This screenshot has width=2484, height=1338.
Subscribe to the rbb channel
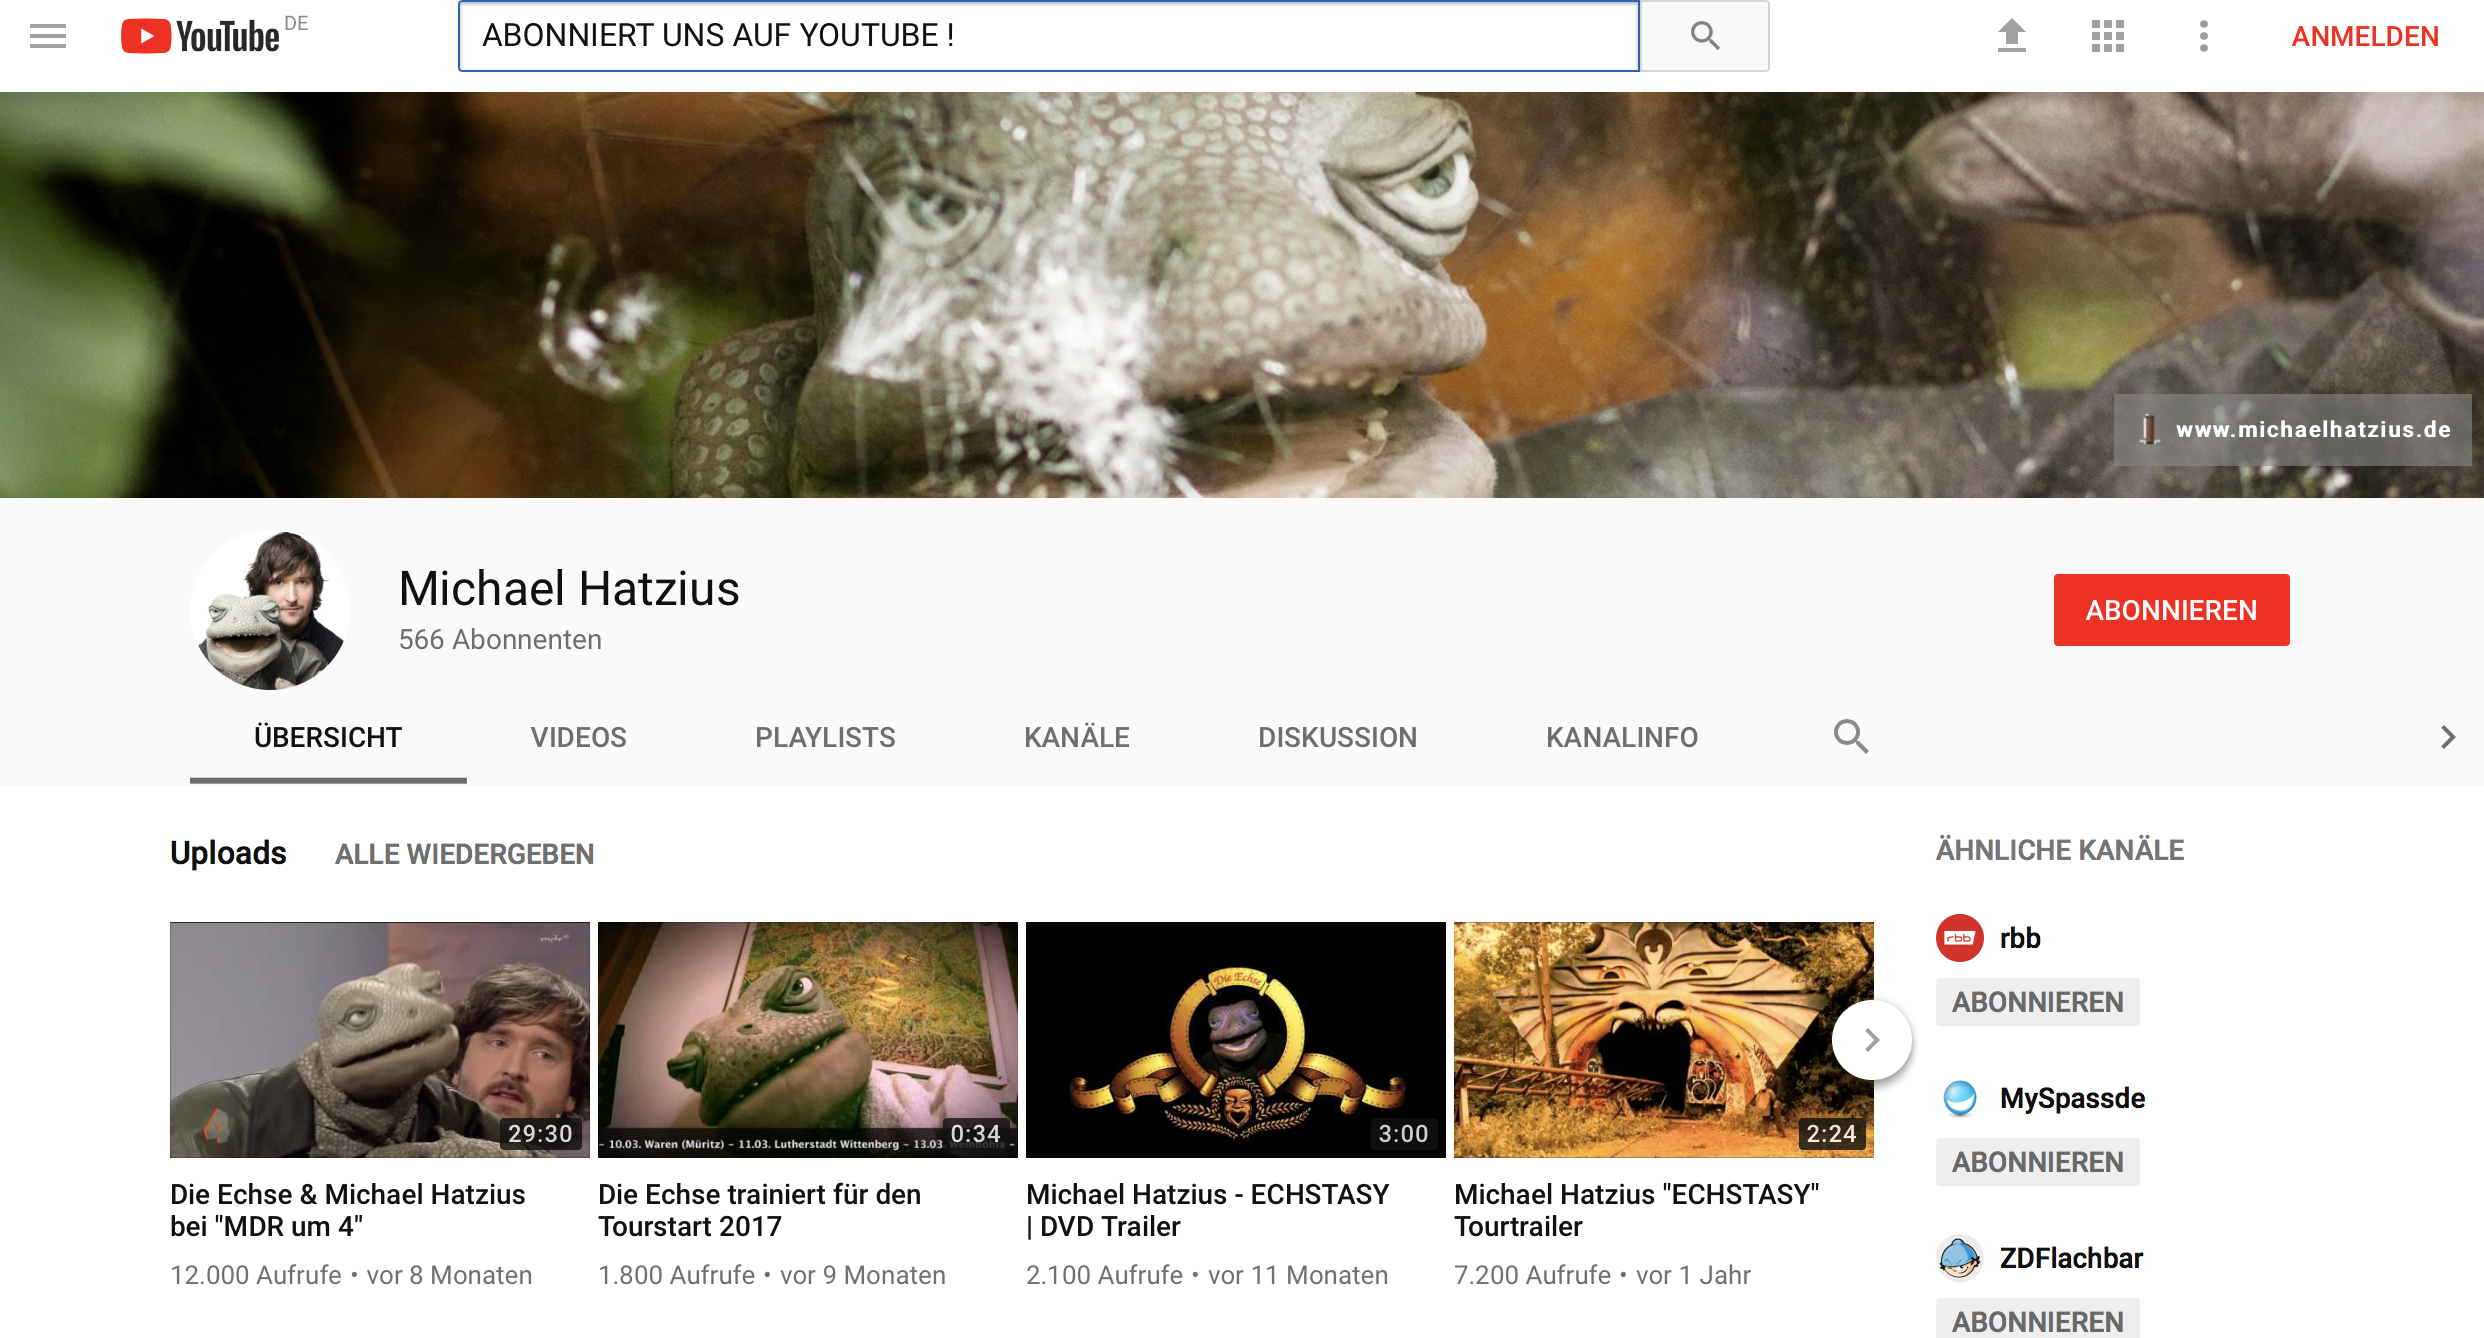tap(2037, 1002)
